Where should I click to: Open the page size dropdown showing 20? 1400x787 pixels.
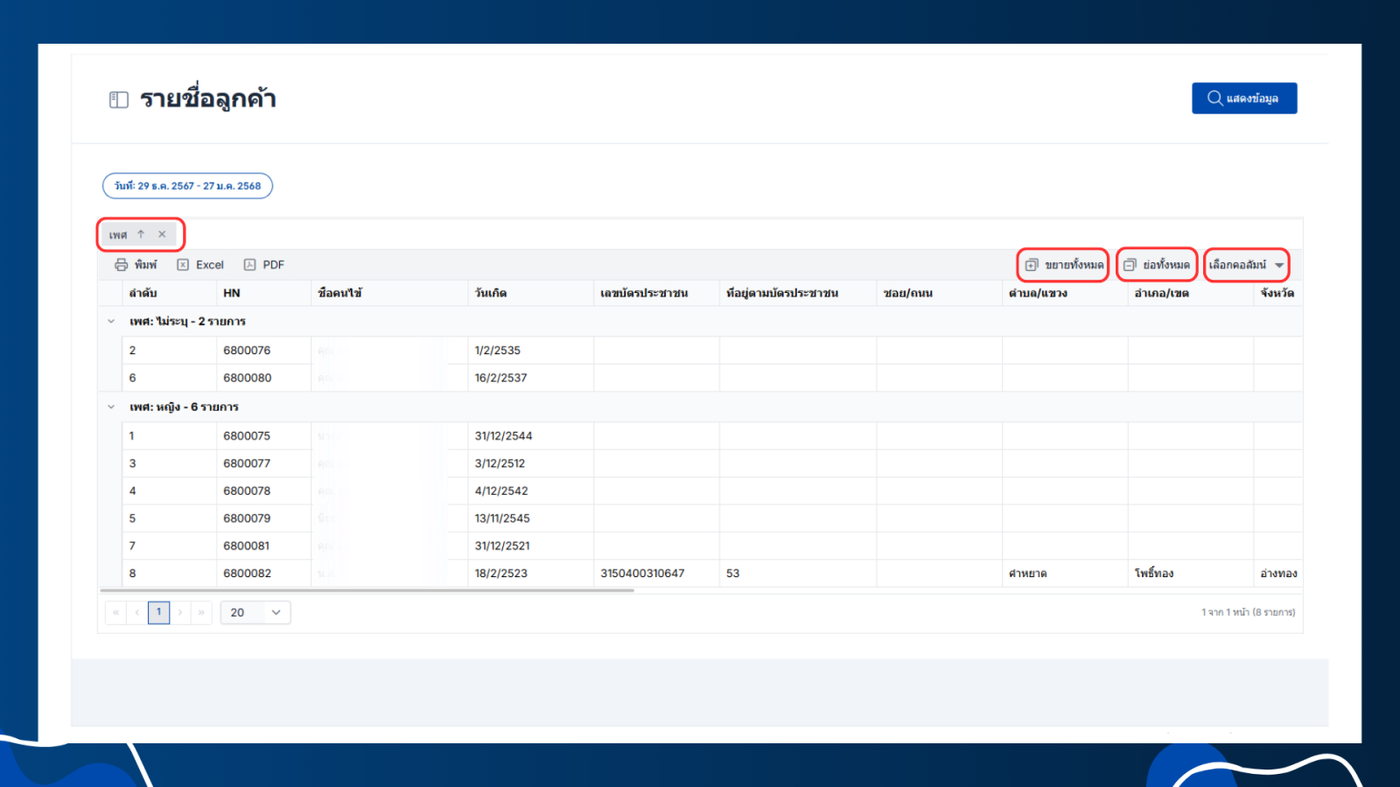pyautogui.click(x=256, y=612)
